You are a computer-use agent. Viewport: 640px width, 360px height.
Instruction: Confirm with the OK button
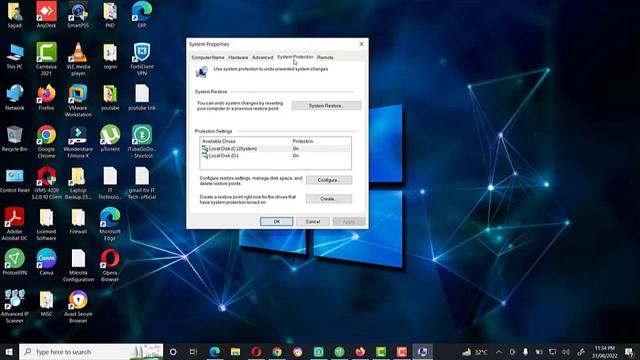(277, 222)
